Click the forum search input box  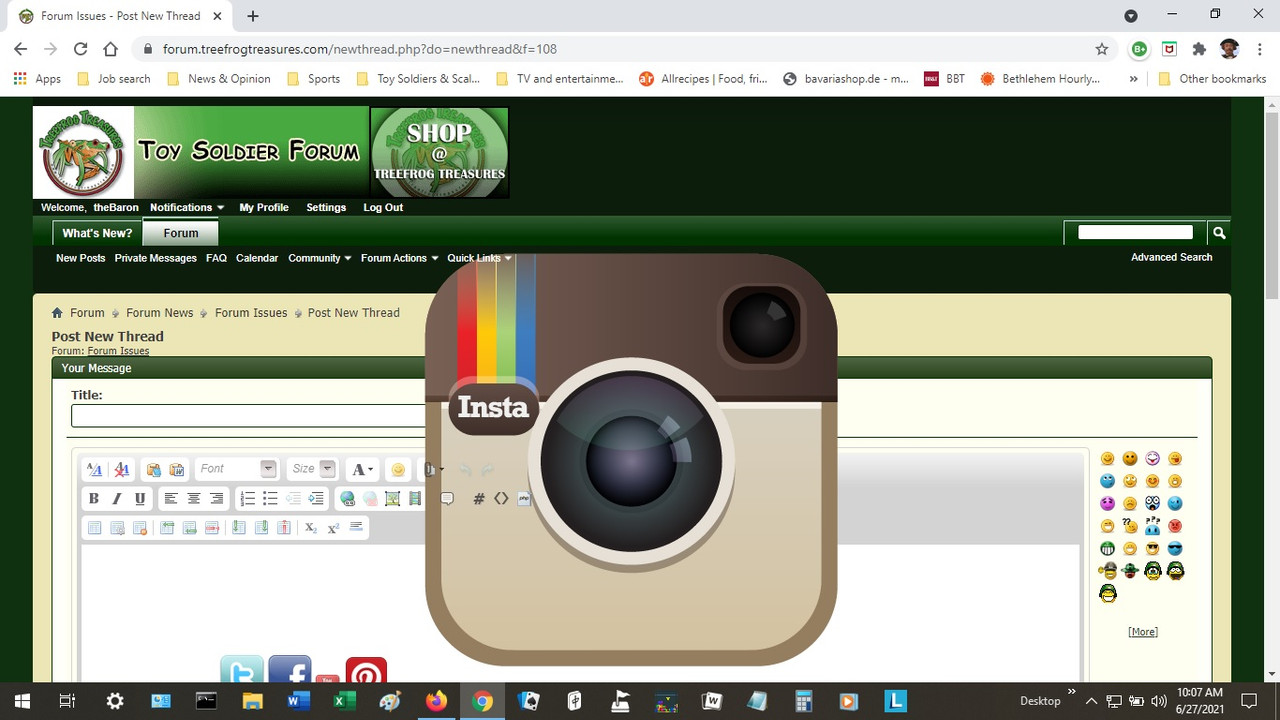tap(1135, 233)
